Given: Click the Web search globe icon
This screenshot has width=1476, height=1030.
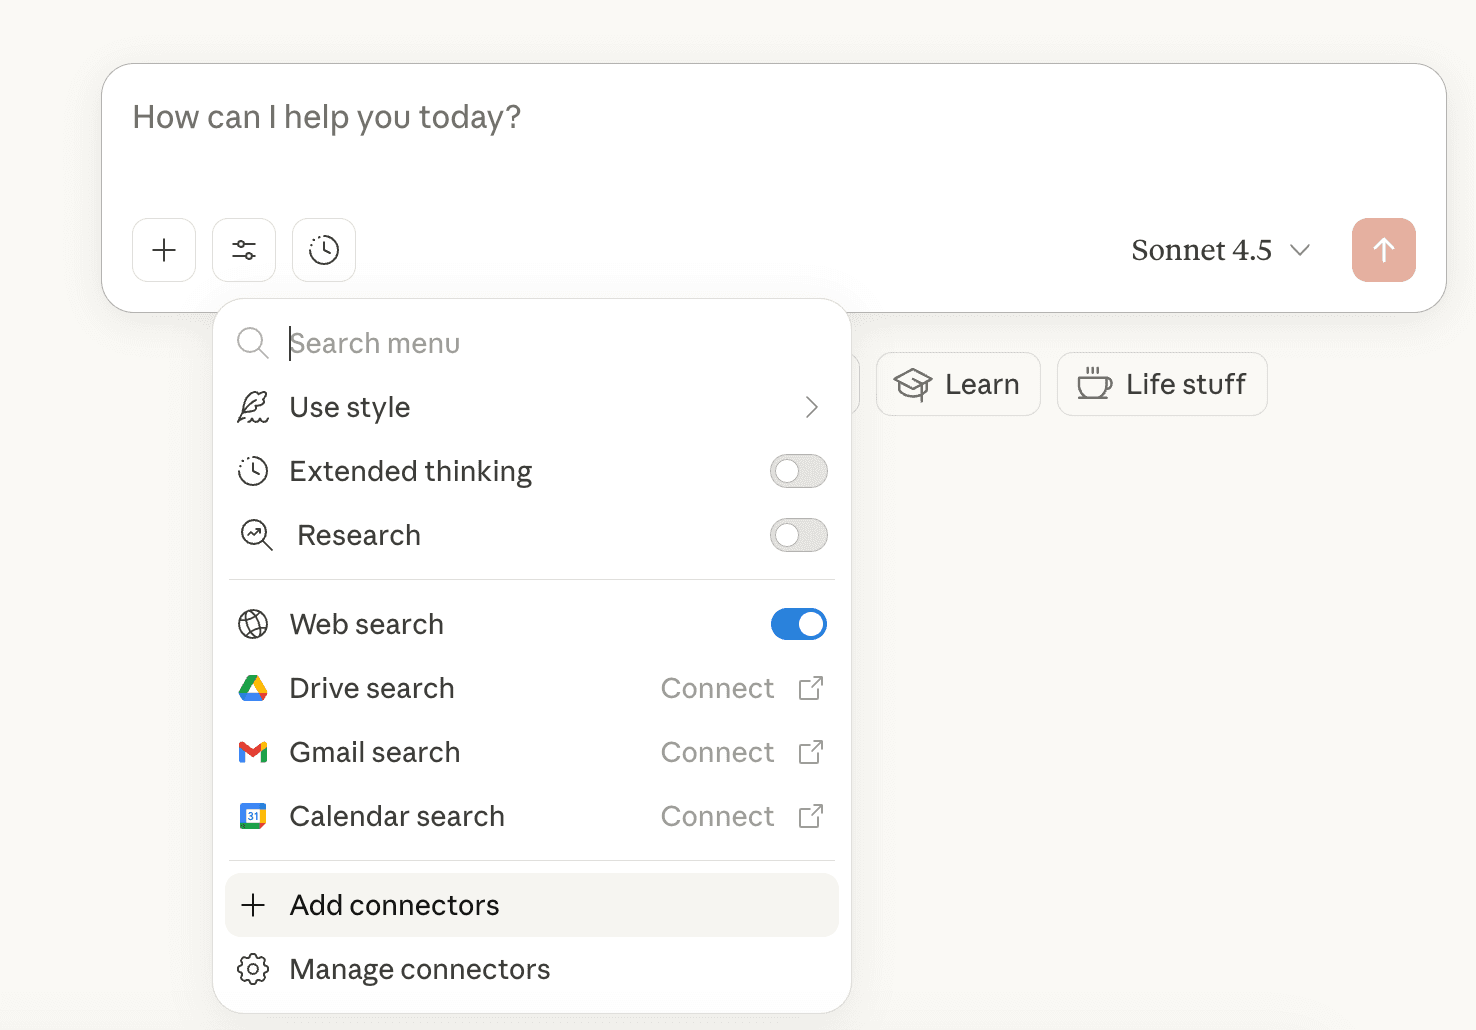Looking at the screenshot, I should tap(253, 624).
